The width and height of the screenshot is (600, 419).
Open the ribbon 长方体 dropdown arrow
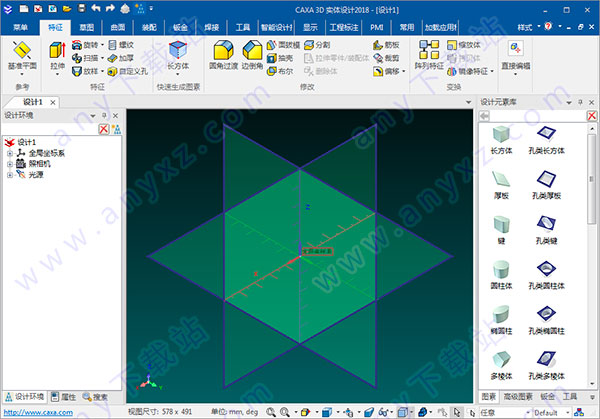click(x=178, y=74)
